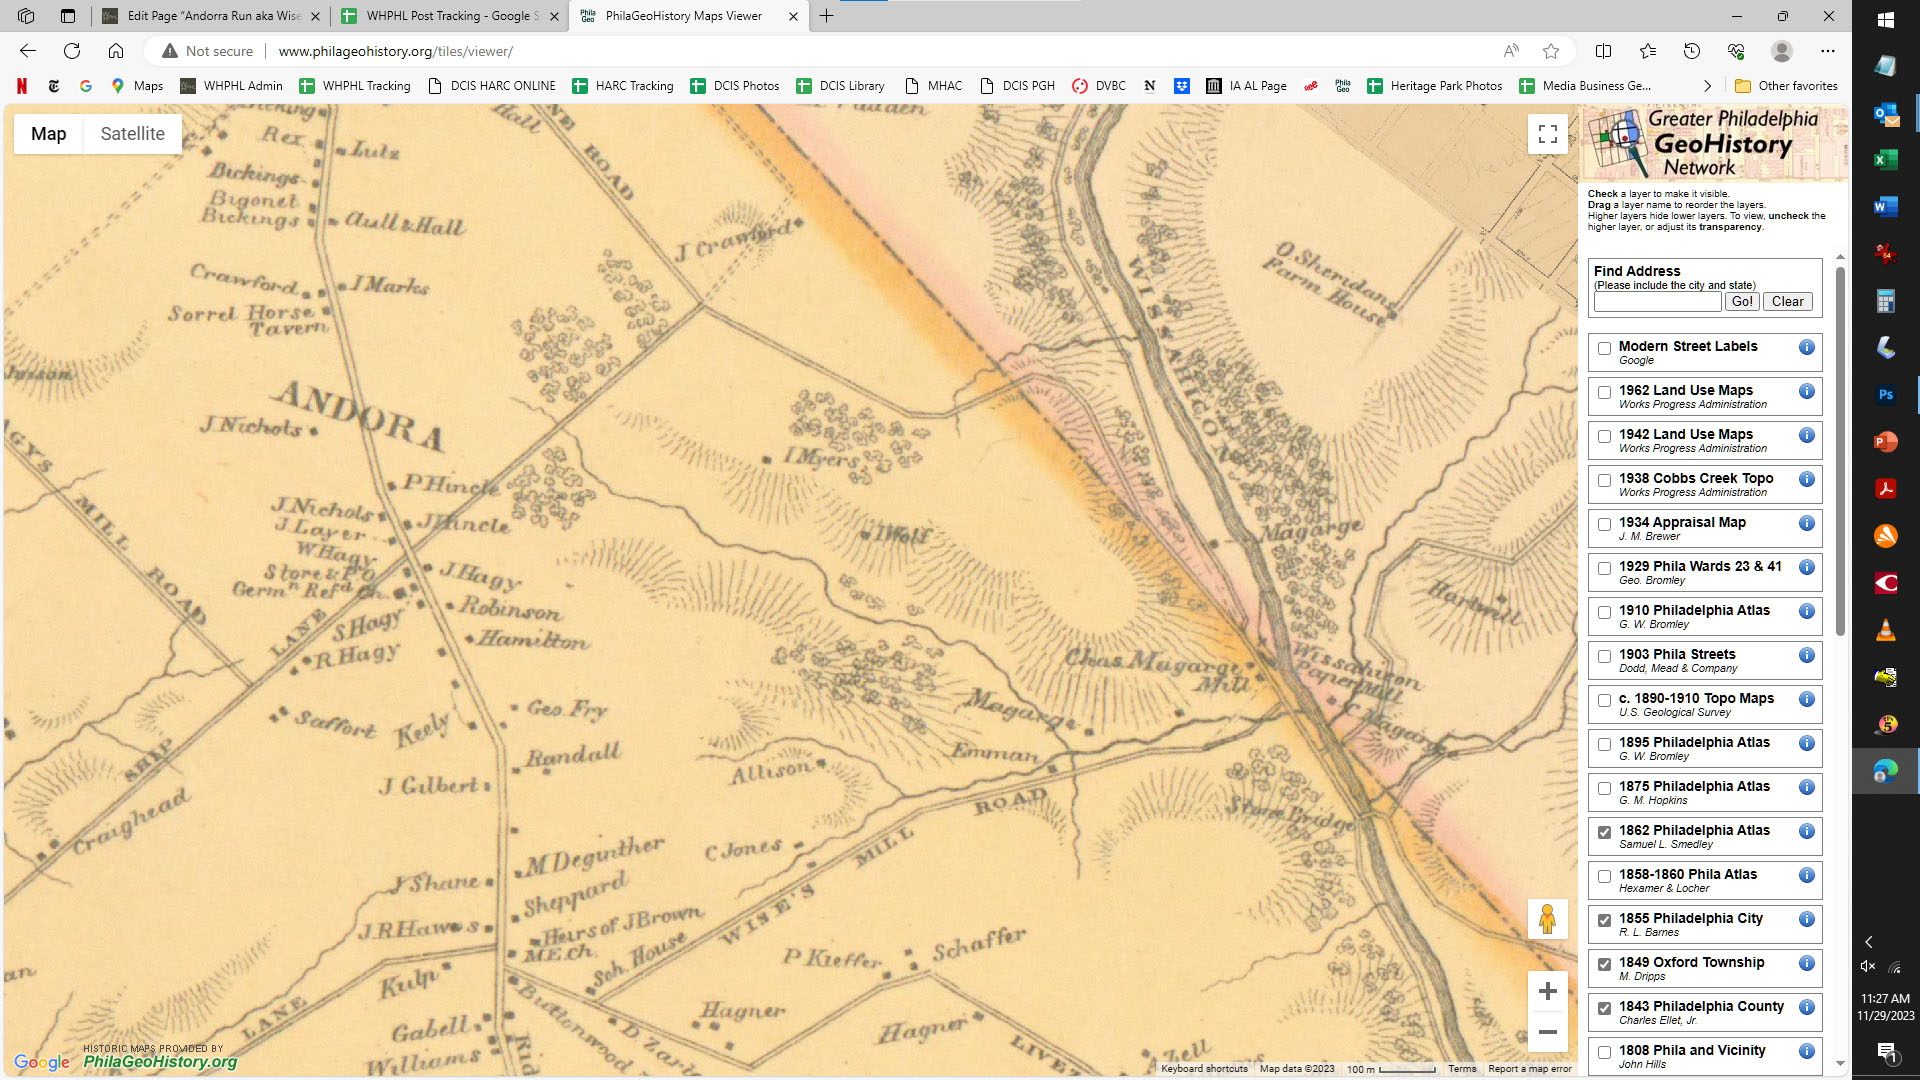Image resolution: width=1920 pixels, height=1080 pixels.
Task: Uncheck the 1855 Philadelphia City layer
Action: coord(1604,920)
